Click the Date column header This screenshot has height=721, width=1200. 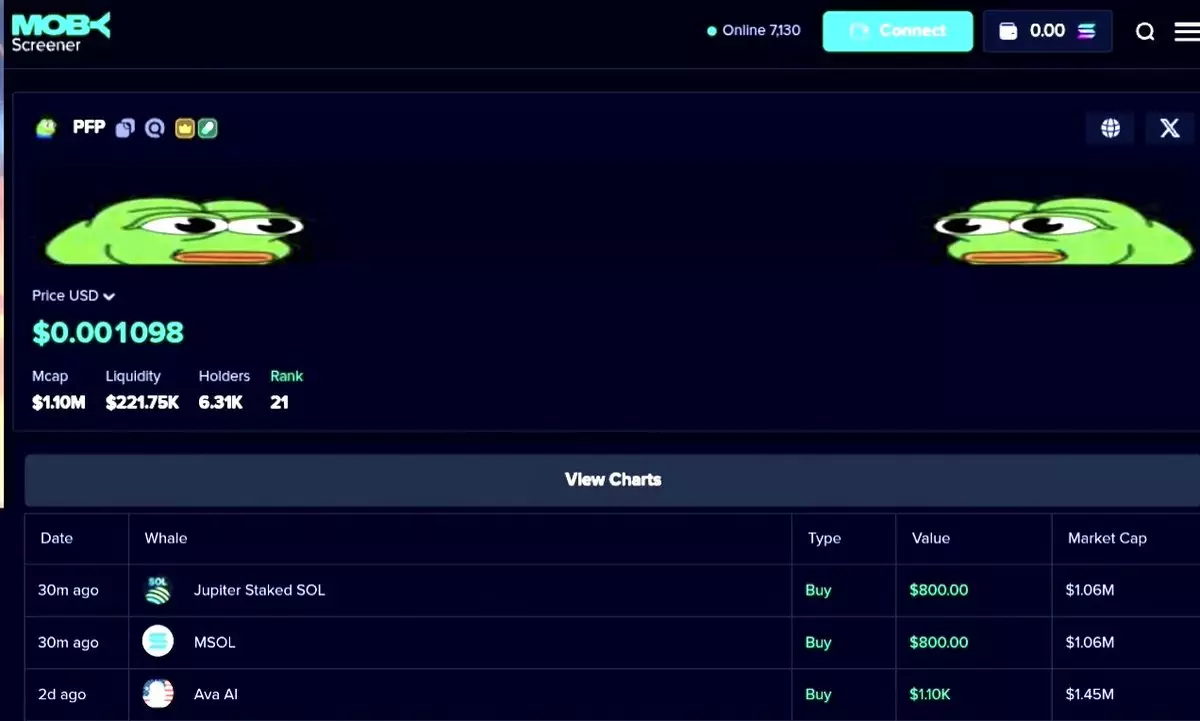pyautogui.click(x=57, y=538)
